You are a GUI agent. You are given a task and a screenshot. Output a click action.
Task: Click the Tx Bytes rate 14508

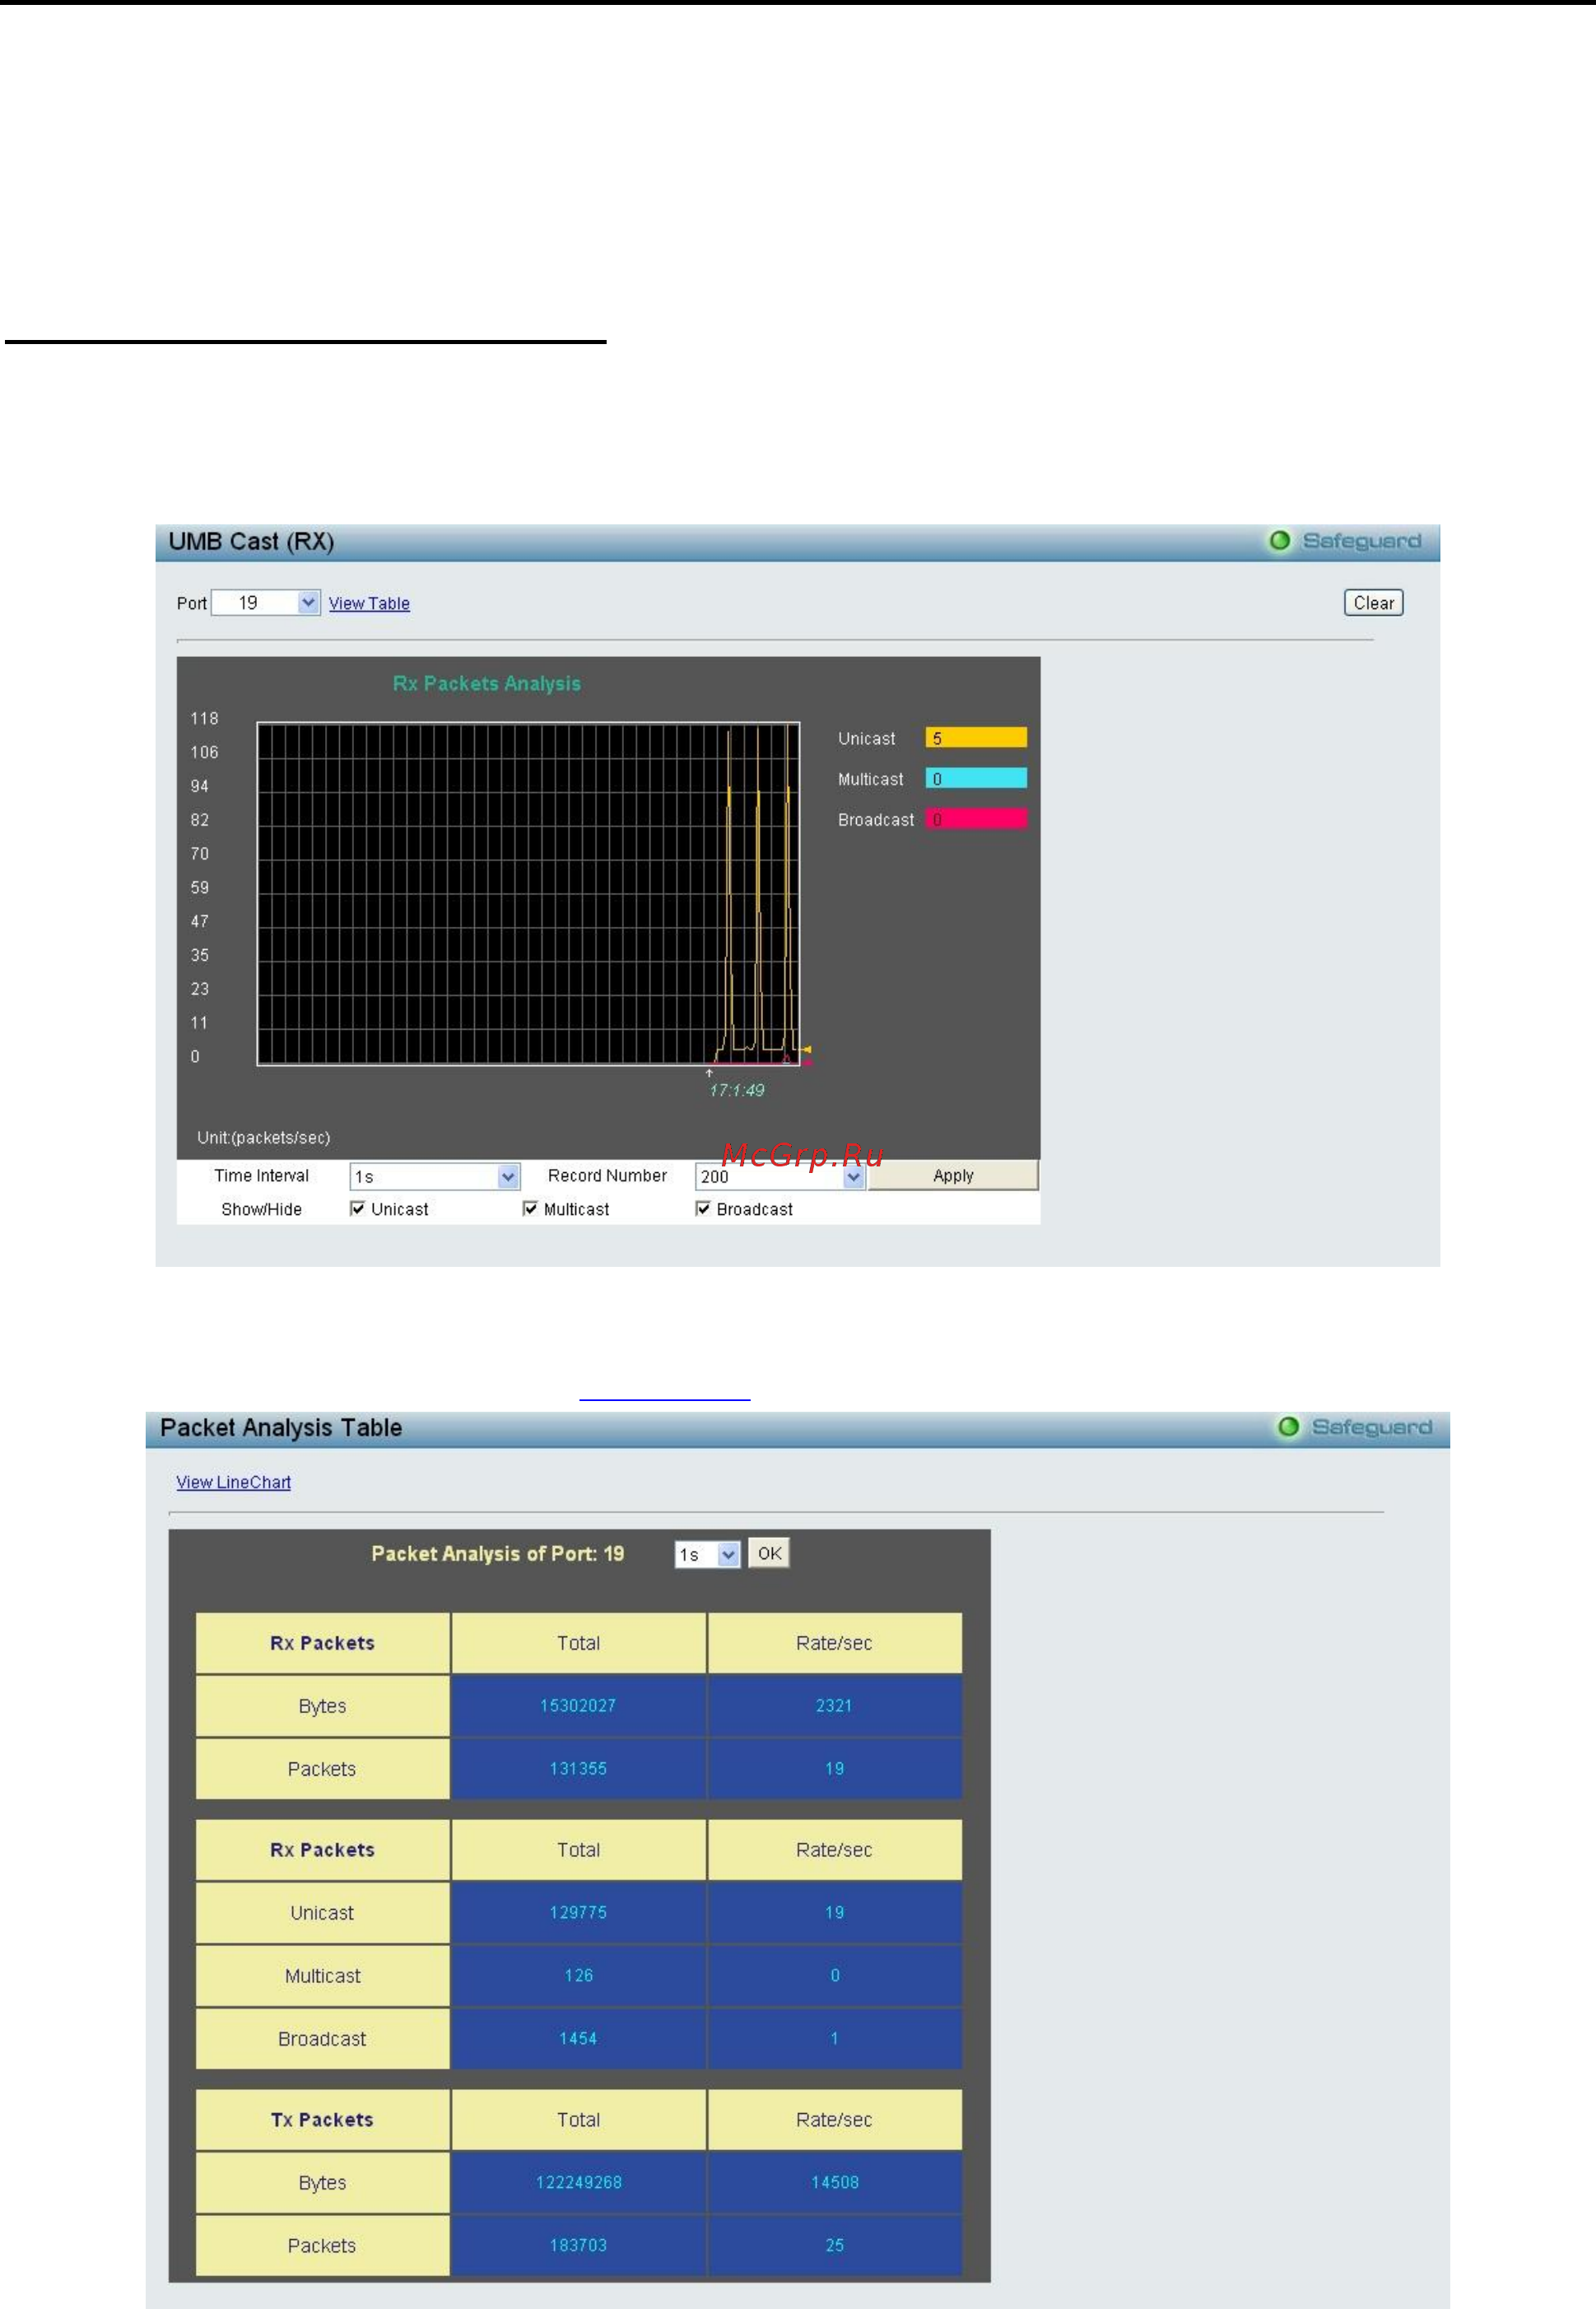[834, 2182]
